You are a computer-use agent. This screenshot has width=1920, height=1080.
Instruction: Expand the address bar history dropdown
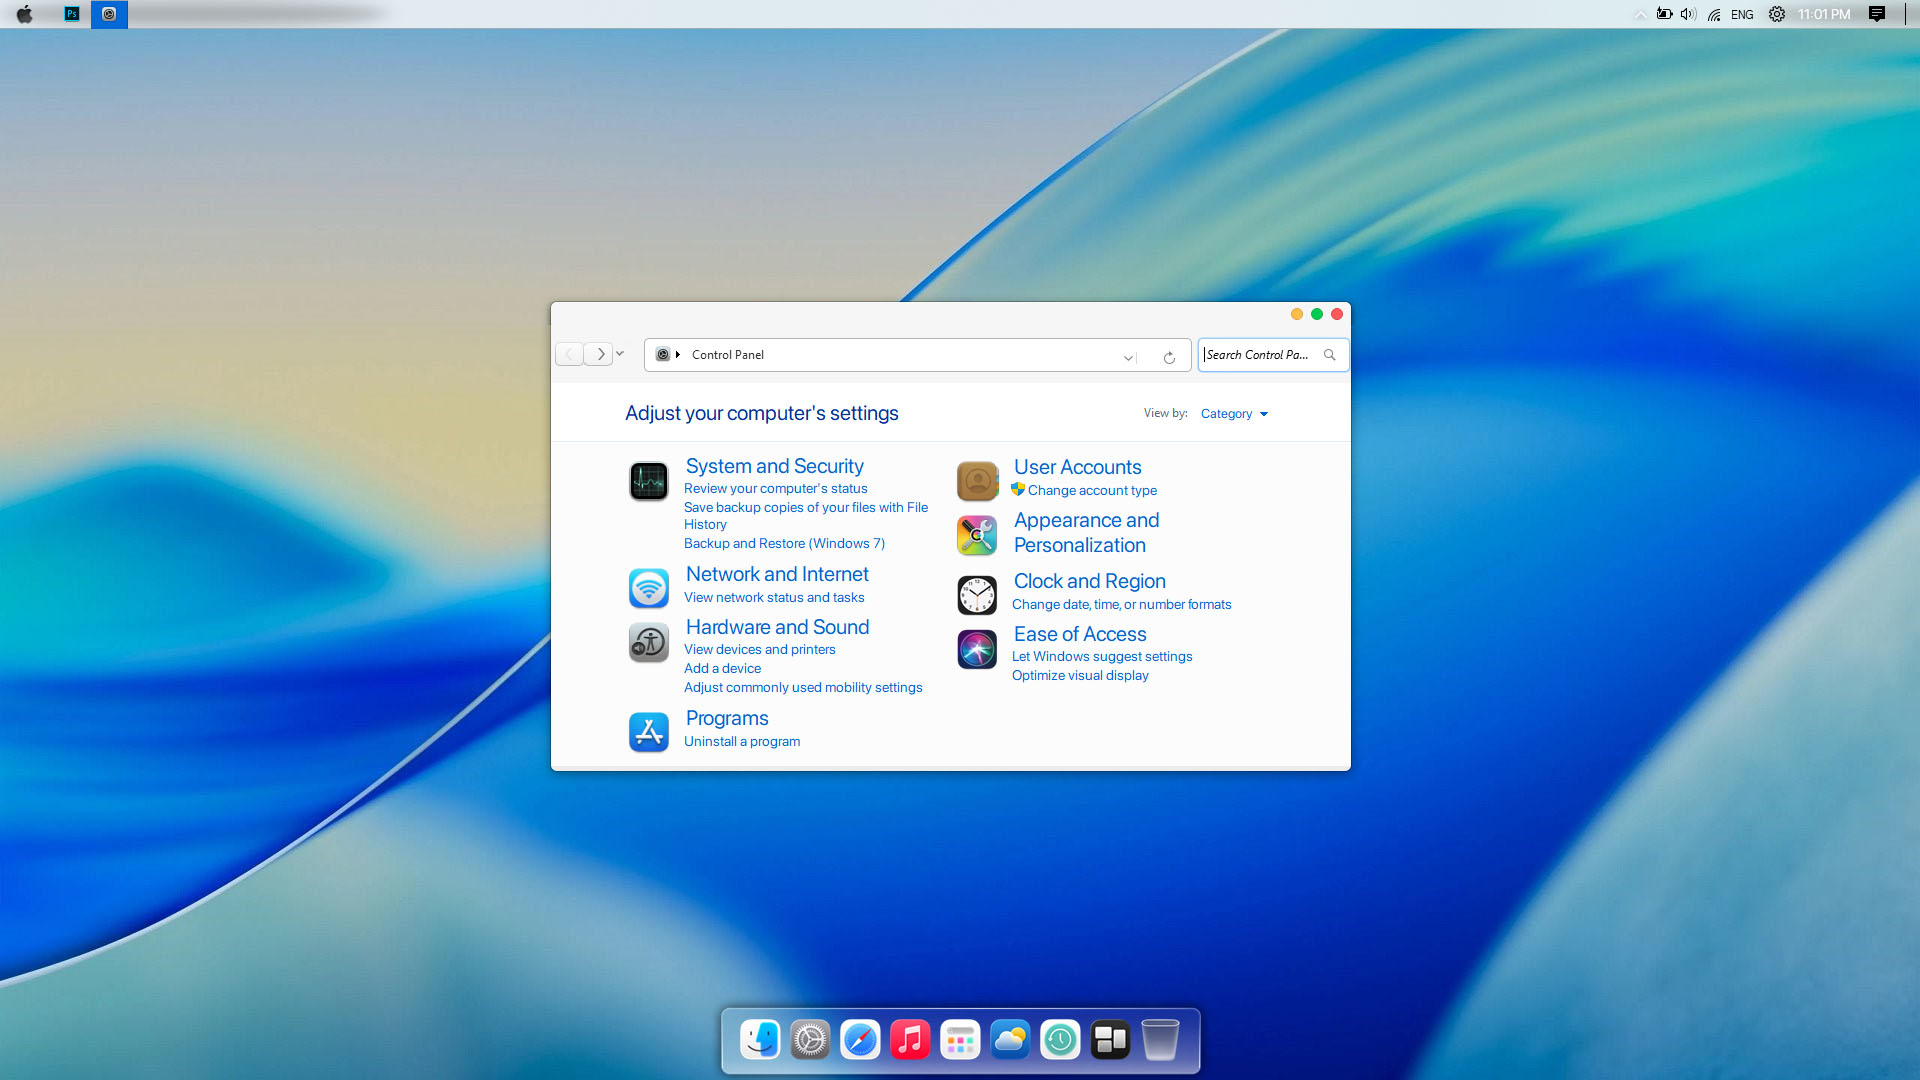1128,356
